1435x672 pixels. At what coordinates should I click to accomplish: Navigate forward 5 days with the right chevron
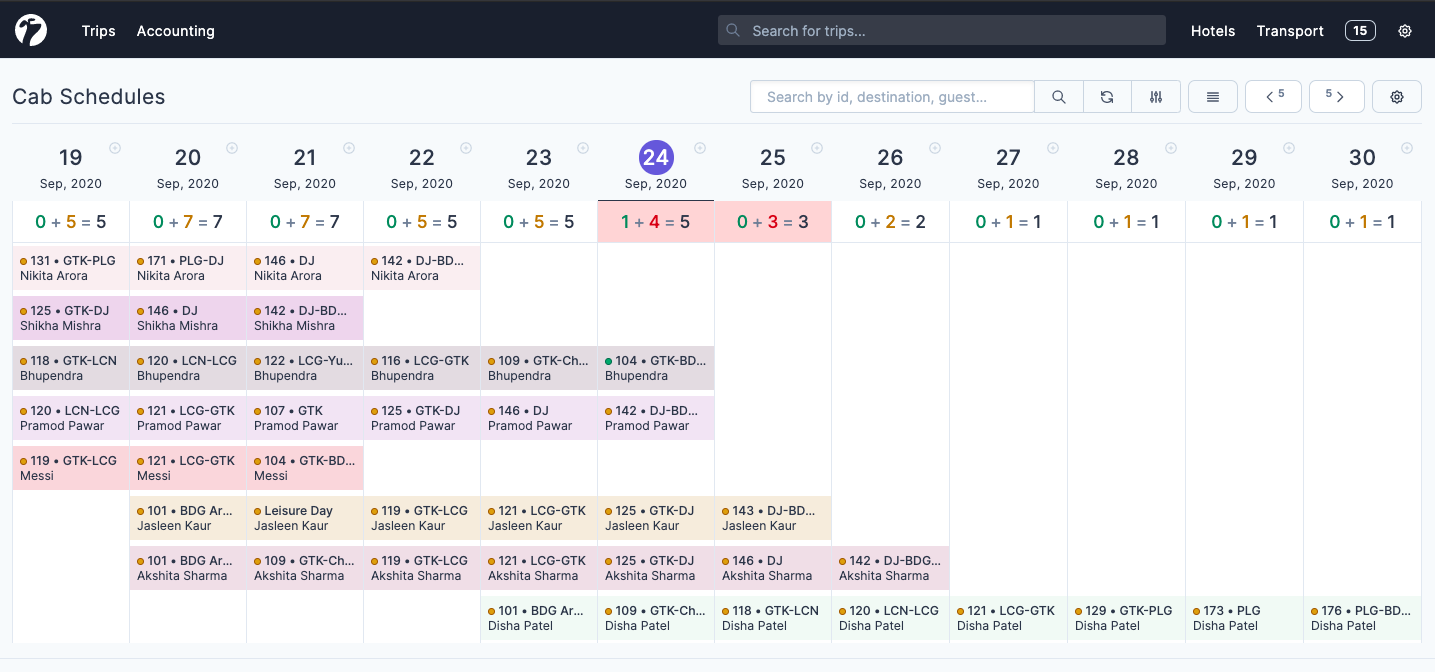pyautogui.click(x=1337, y=96)
